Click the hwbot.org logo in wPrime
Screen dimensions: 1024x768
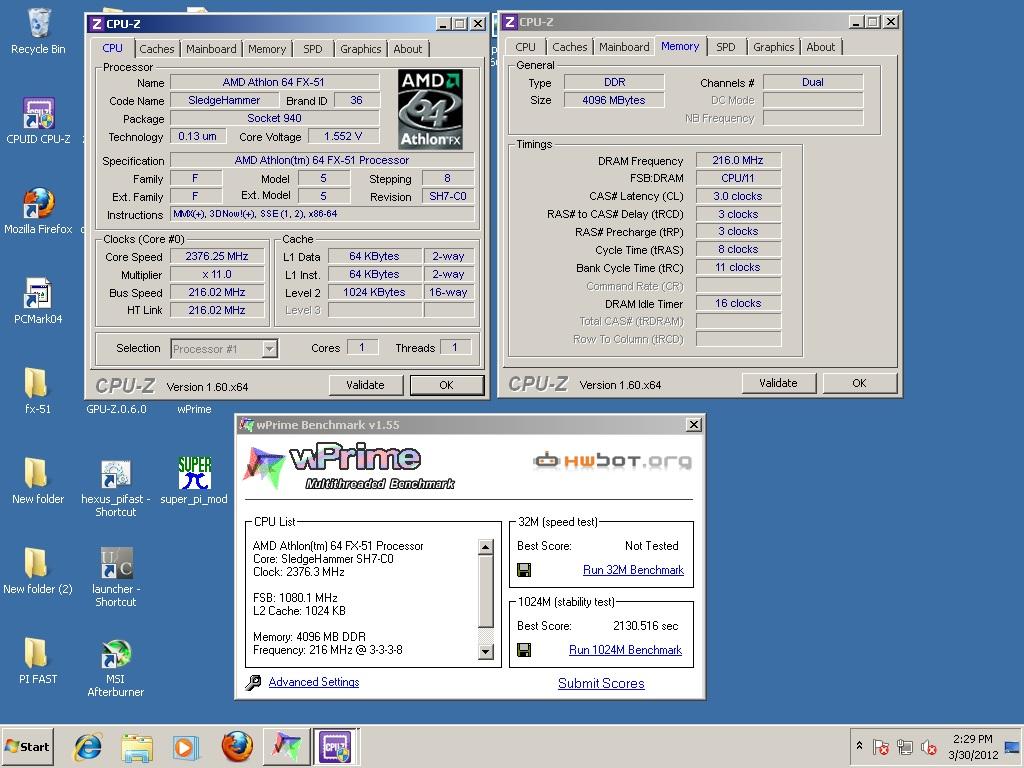point(612,461)
